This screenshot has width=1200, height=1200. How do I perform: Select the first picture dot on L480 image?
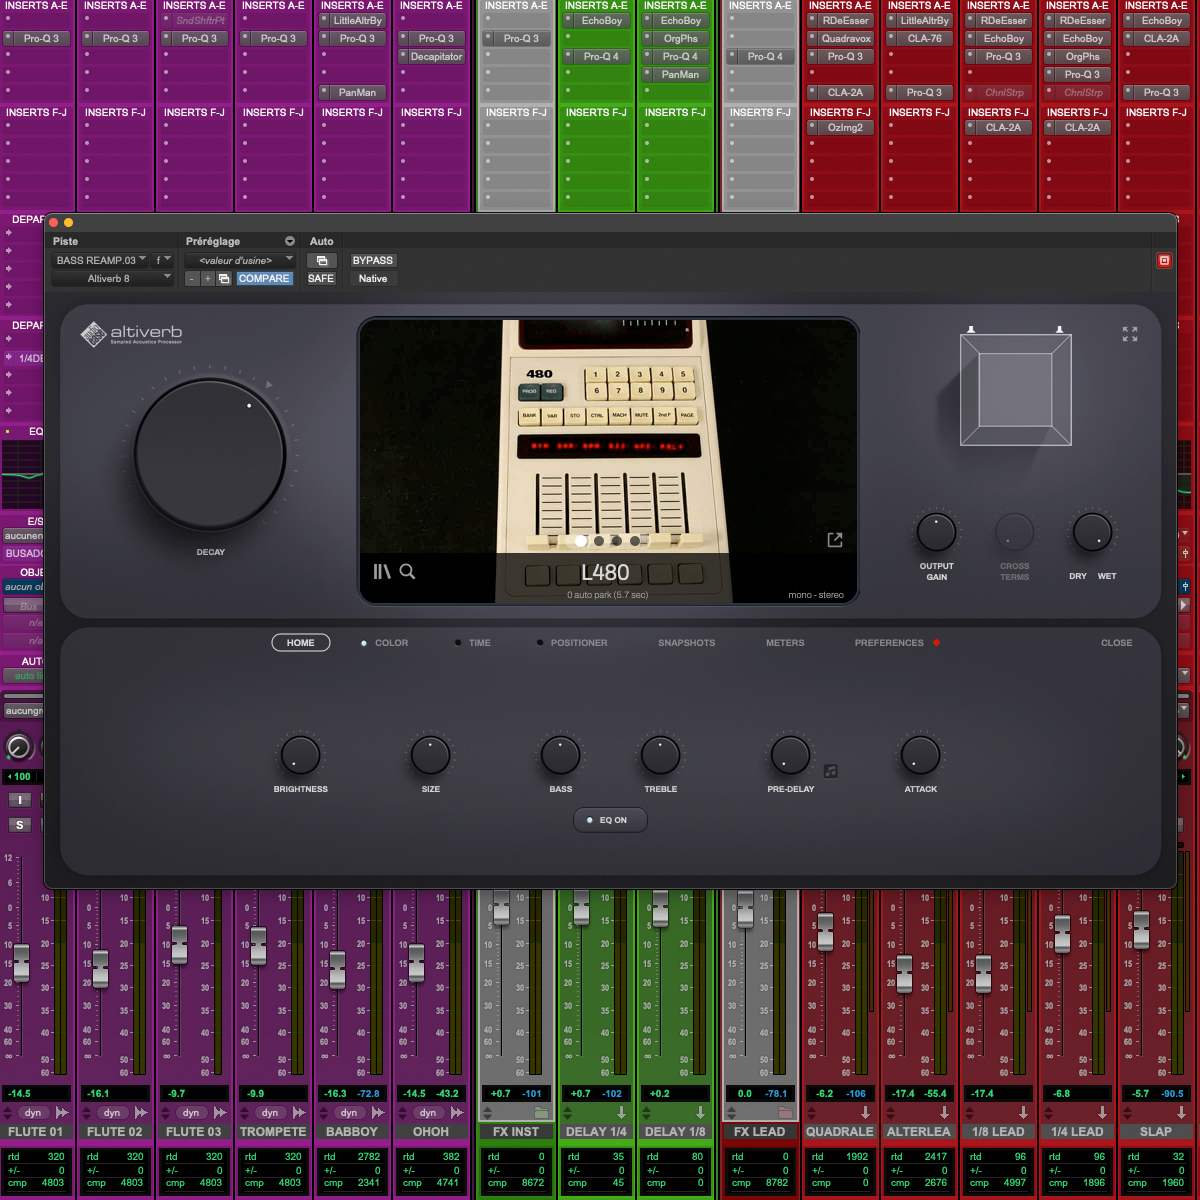581,541
